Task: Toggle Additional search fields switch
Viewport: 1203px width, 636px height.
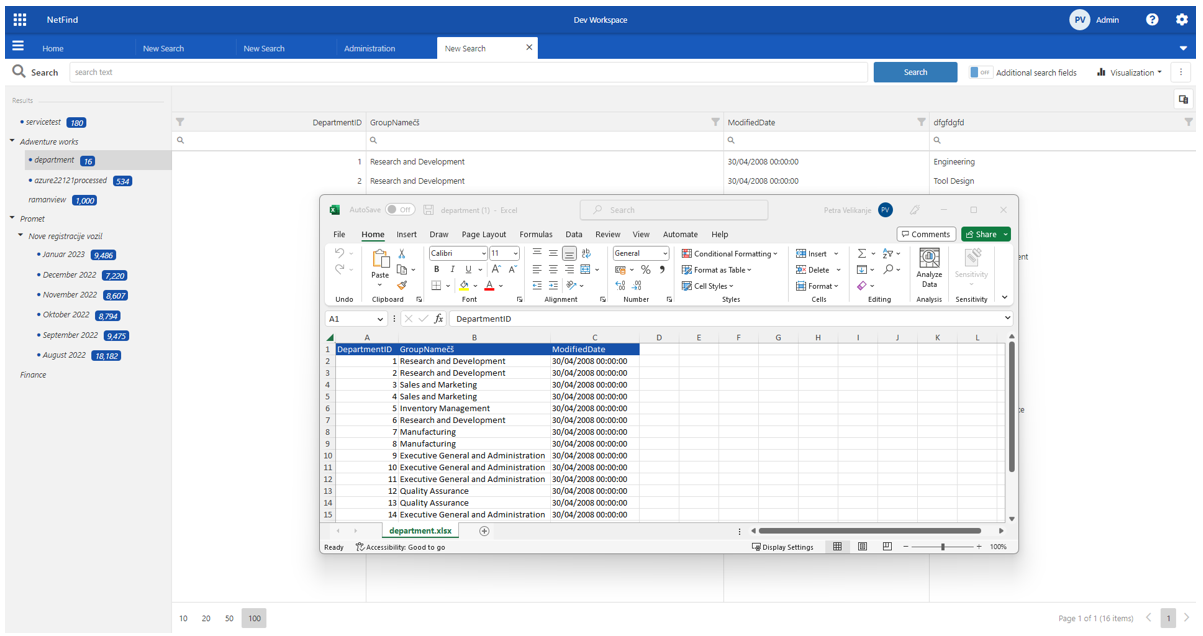Action: [x=980, y=72]
